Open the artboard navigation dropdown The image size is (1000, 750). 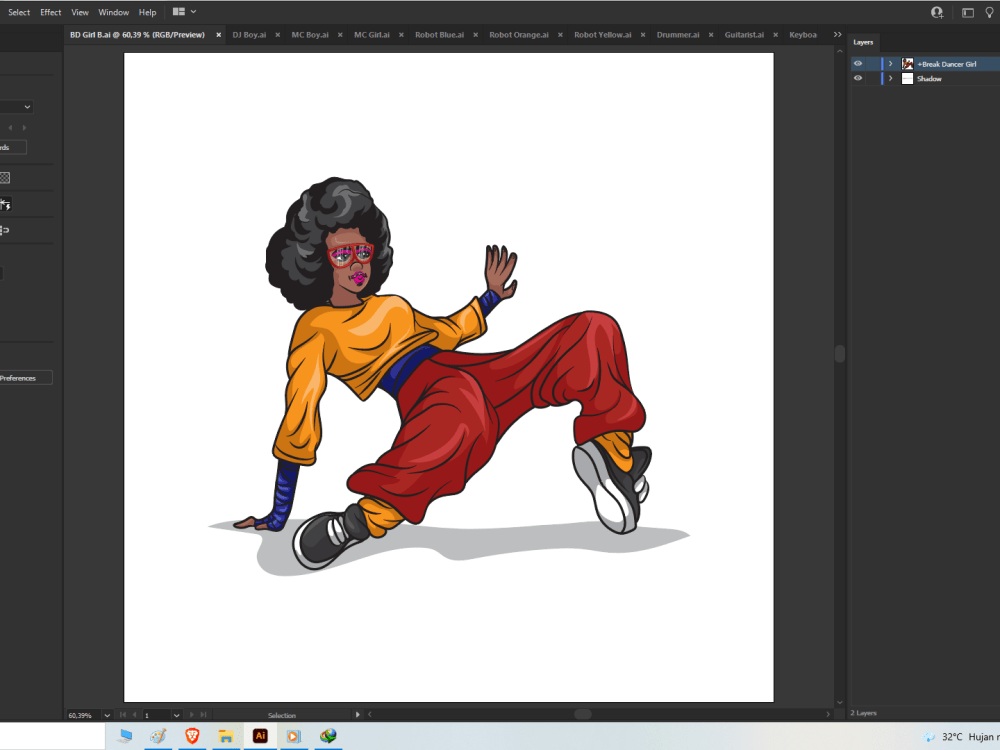click(x=177, y=716)
